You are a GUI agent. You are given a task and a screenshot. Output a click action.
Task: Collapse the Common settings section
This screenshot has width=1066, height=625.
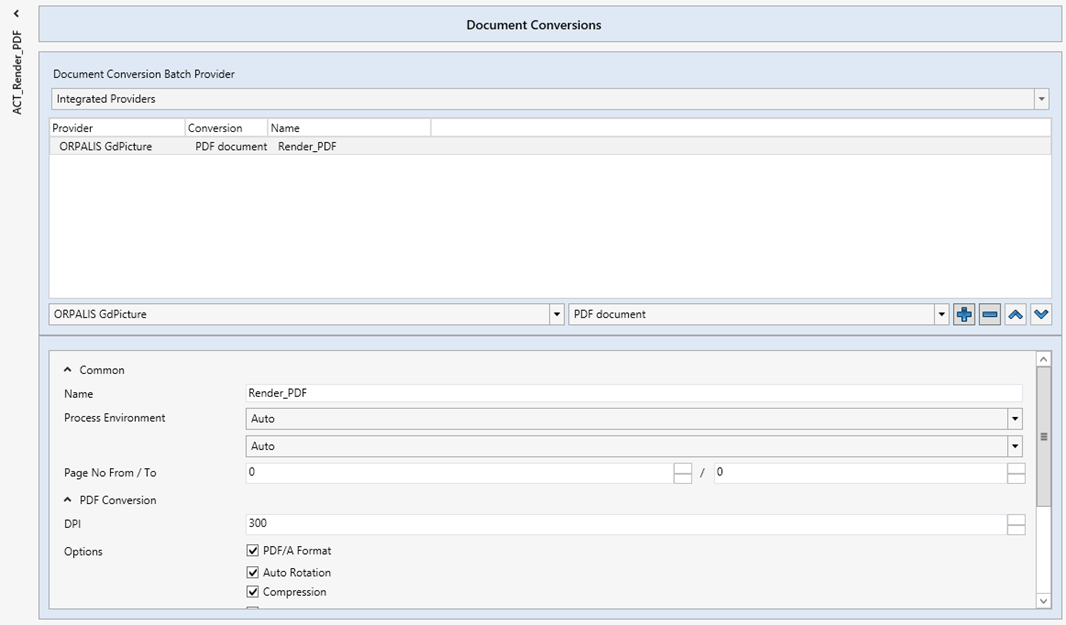65,369
